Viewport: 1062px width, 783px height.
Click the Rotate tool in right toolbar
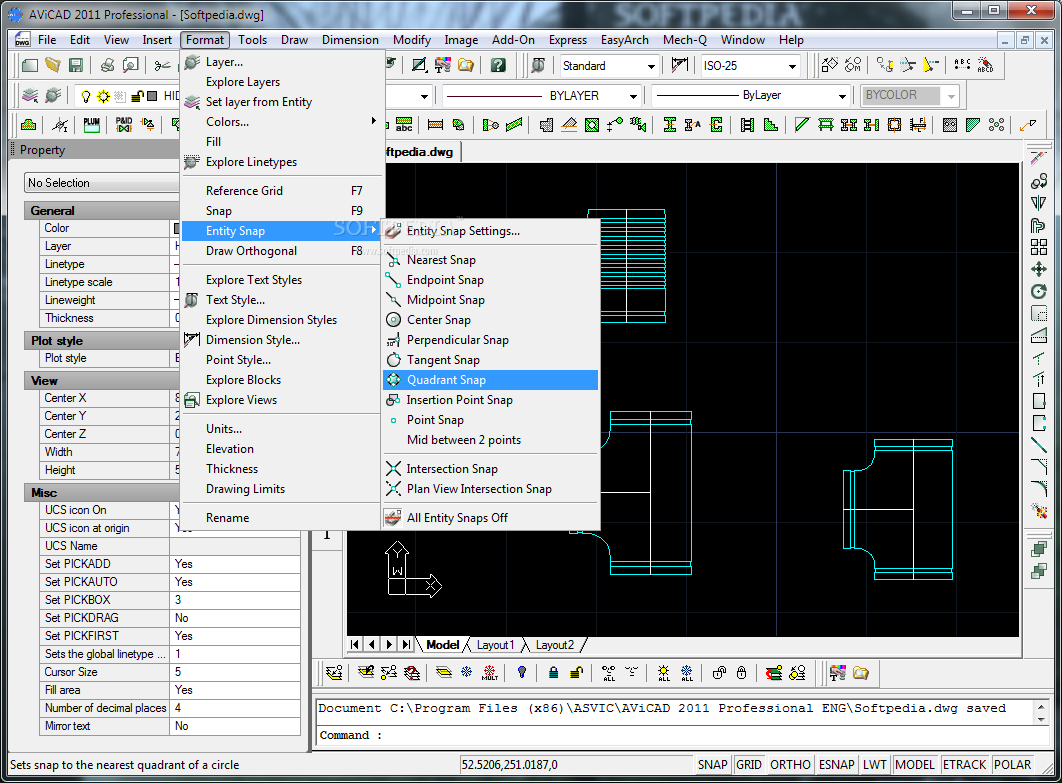(1039, 291)
